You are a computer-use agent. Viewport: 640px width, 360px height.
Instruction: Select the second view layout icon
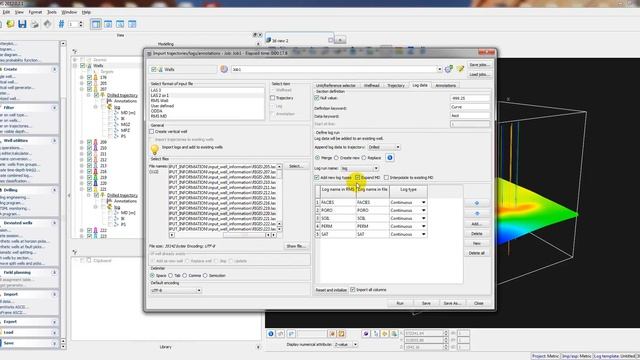(x=108, y=24)
